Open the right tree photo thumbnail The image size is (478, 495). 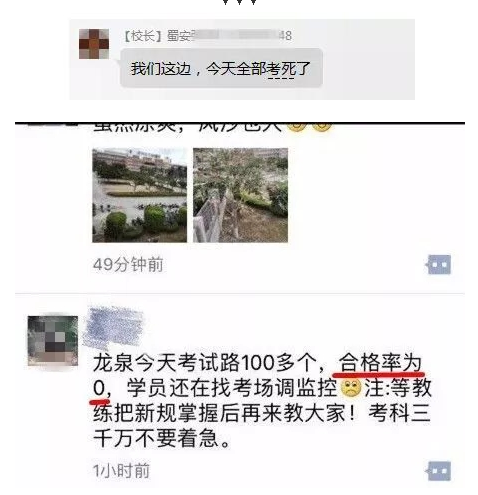click(x=240, y=195)
